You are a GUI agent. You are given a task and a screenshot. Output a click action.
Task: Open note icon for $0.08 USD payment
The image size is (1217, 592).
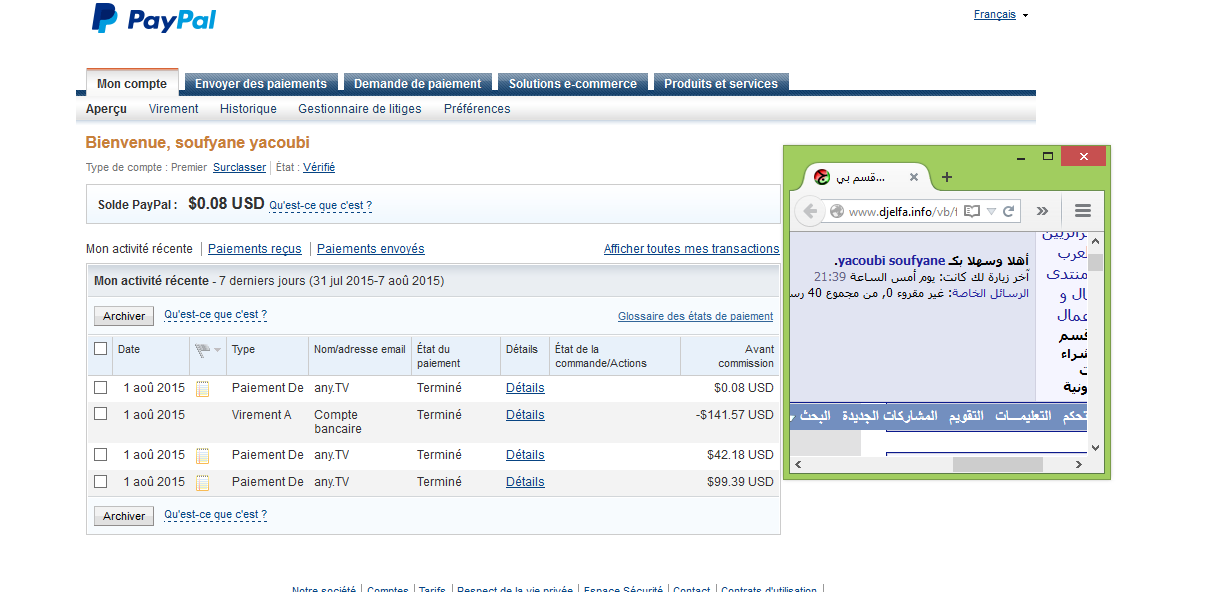[x=203, y=388]
